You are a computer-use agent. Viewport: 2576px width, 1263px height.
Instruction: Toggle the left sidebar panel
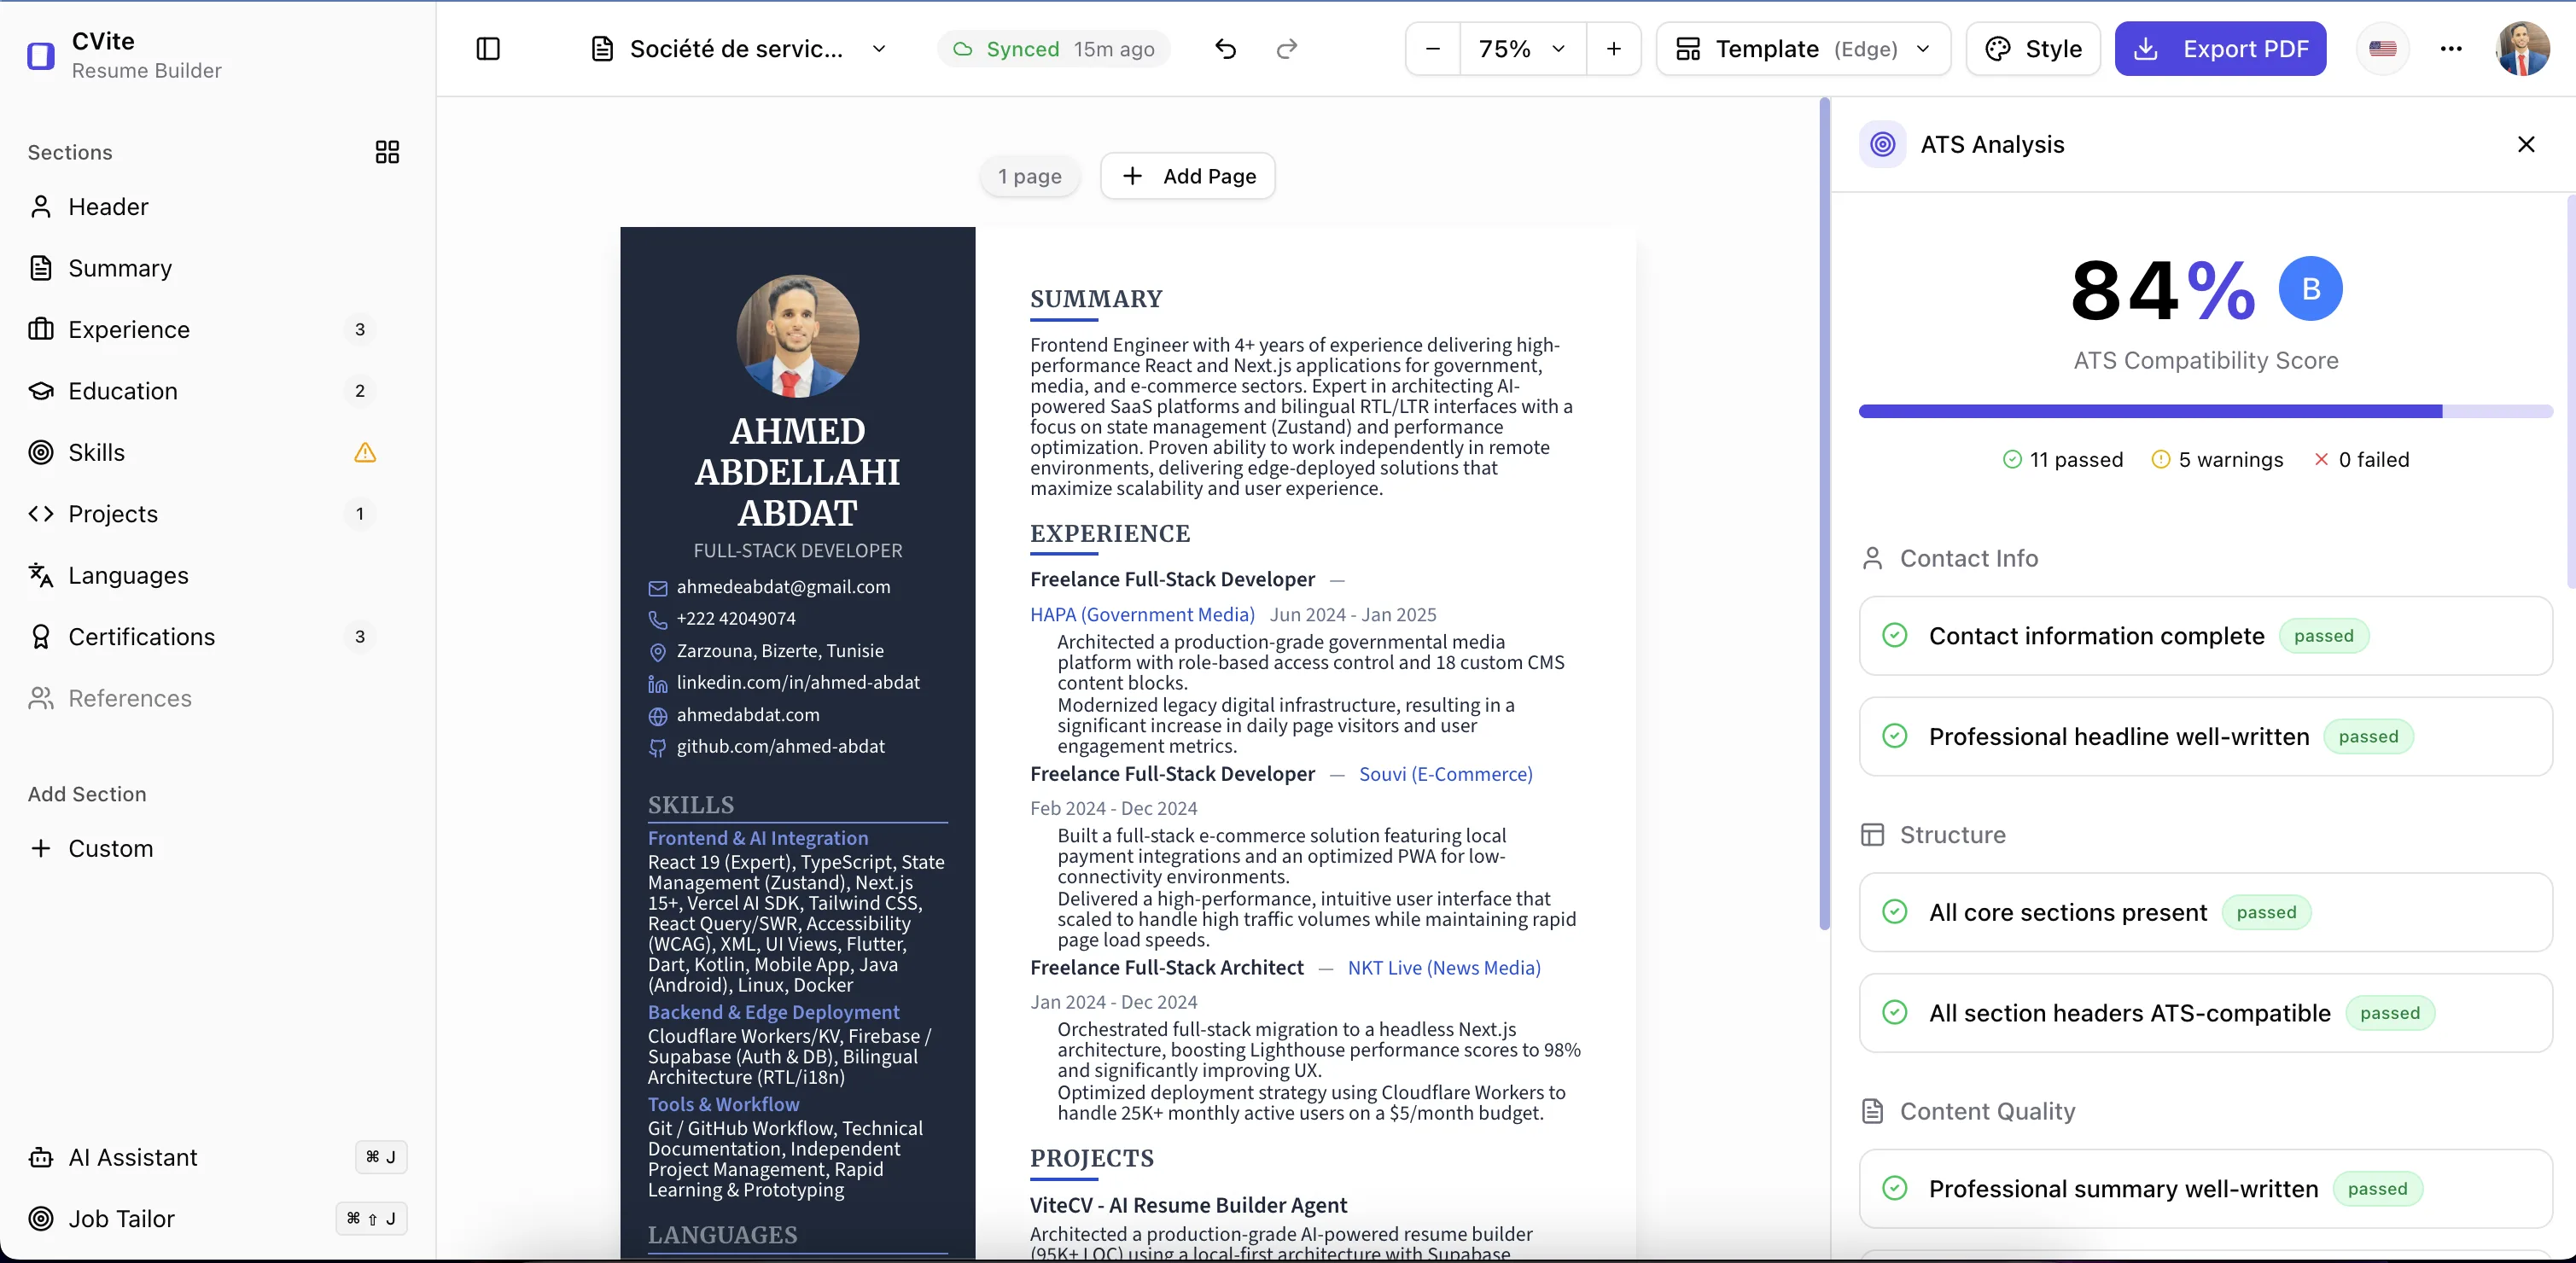click(488, 48)
